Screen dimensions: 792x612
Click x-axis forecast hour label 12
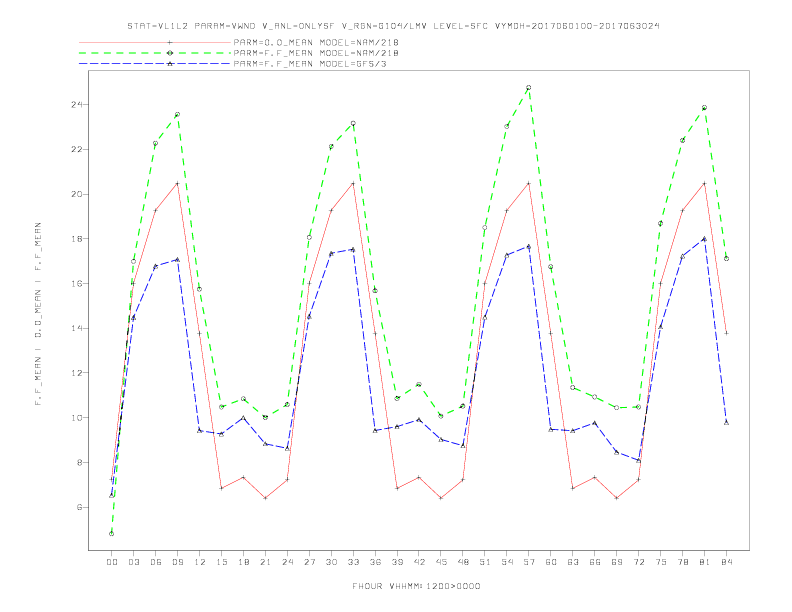tap(200, 562)
